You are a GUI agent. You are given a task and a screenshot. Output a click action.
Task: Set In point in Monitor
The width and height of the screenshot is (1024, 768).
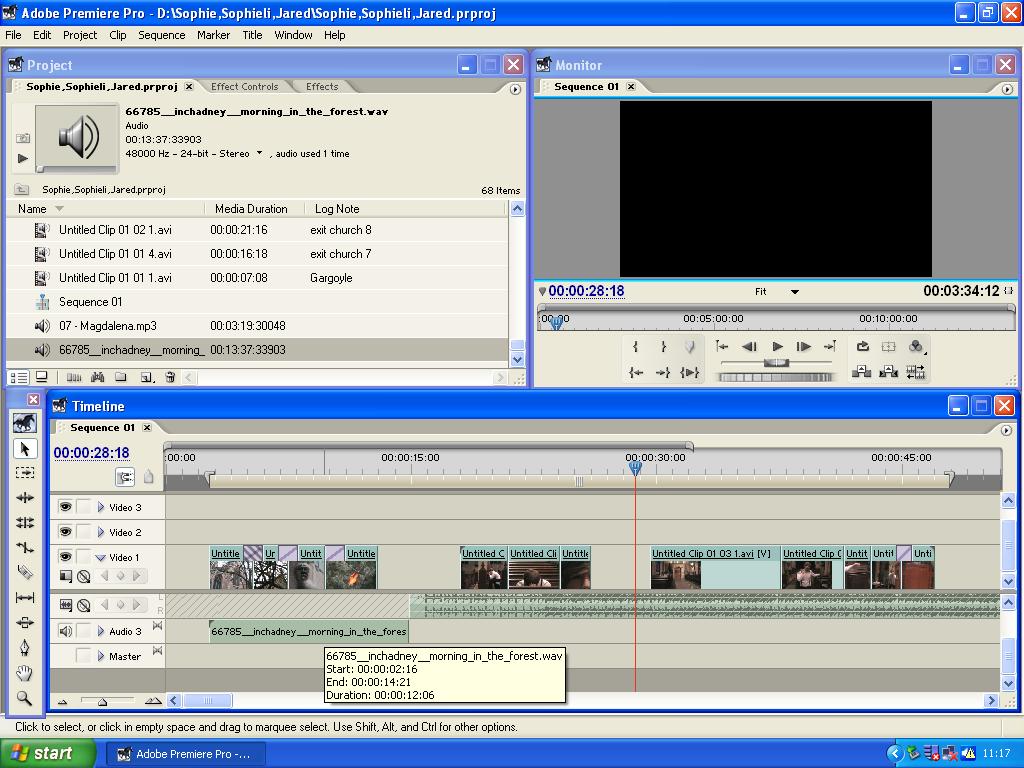(635, 347)
